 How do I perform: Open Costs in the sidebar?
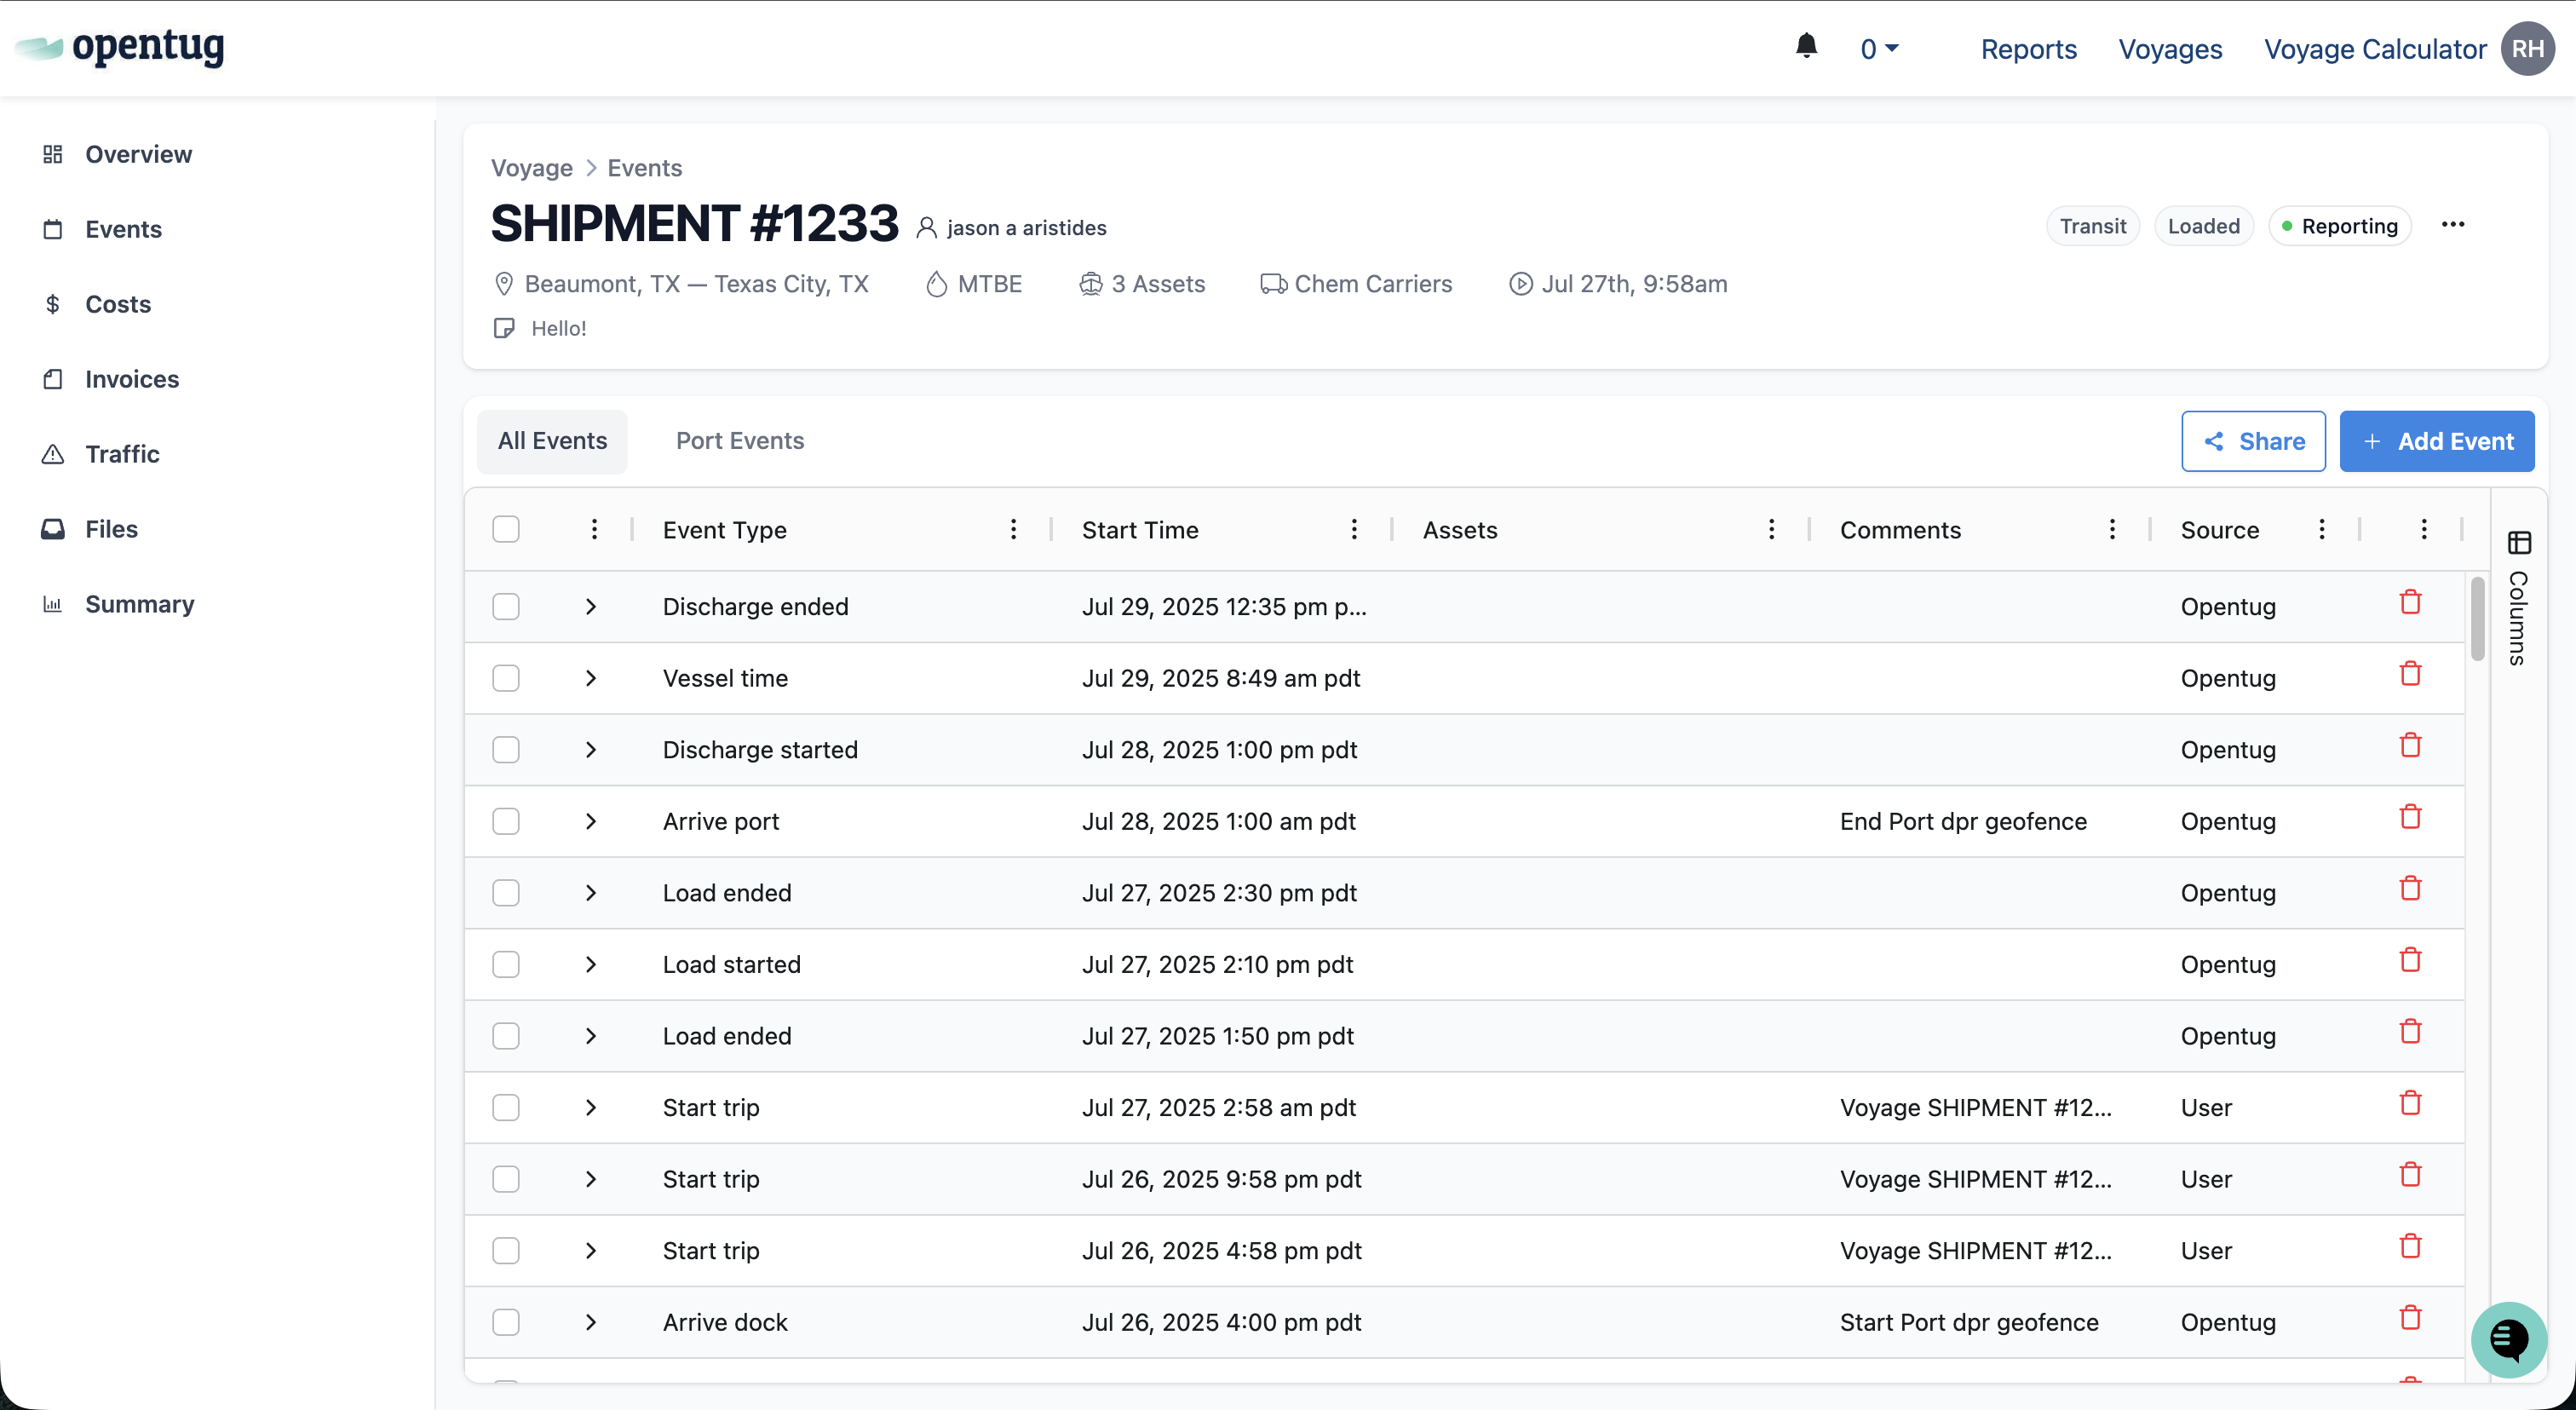coord(117,304)
